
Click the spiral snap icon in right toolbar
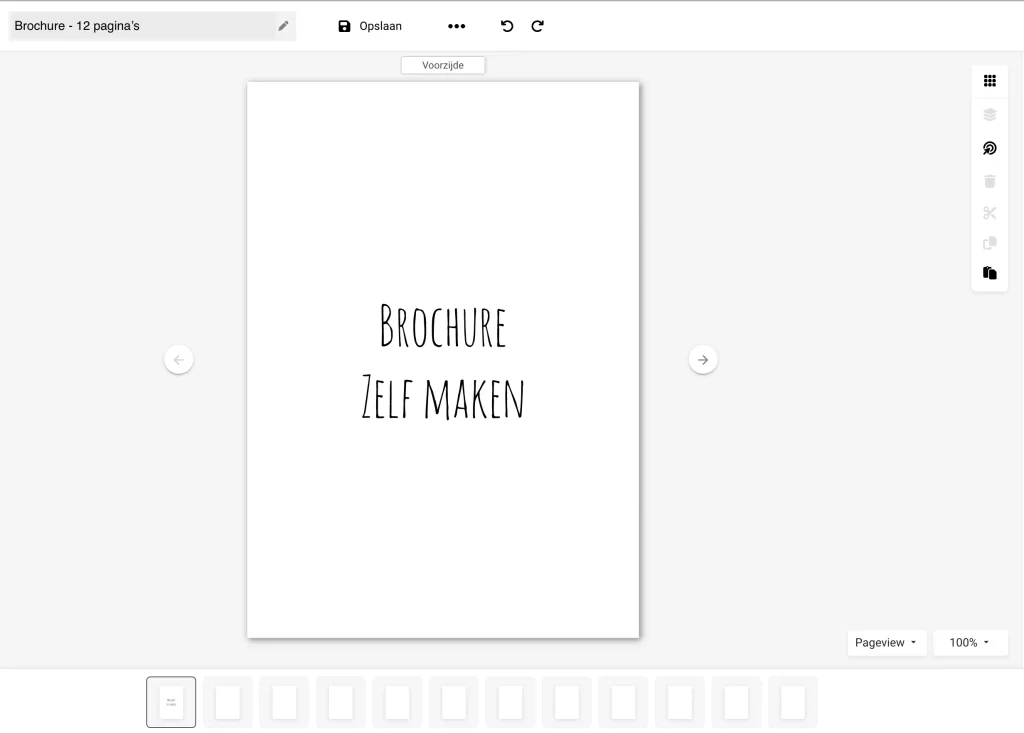point(989,148)
